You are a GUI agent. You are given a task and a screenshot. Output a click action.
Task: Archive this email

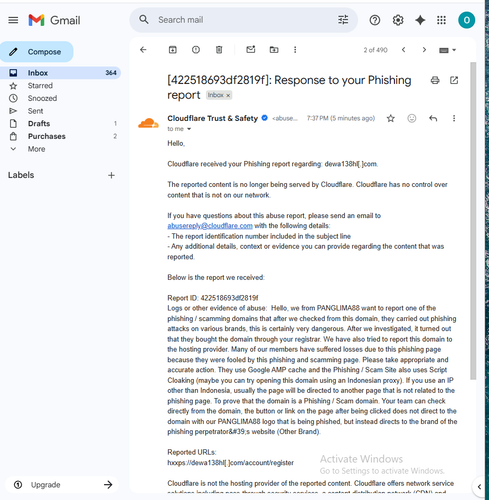tap(173, 50)
